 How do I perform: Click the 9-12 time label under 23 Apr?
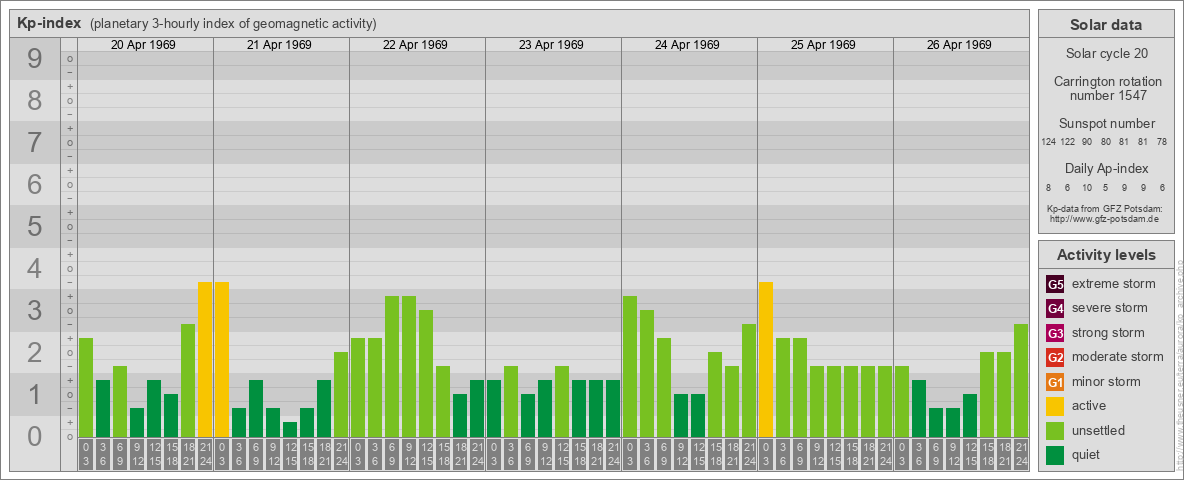click(x=545, y=454)
